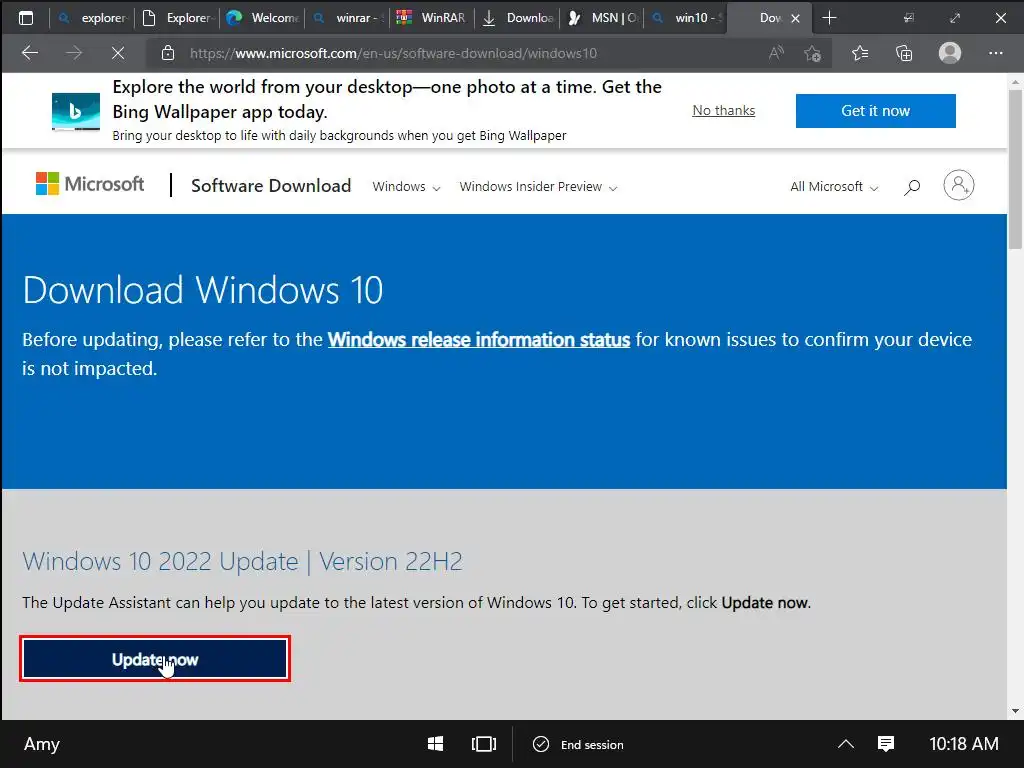The width and height of the screenshot is (1024, 768).
Task: Switch to the Download arrow tab
Action: point(517,18)
